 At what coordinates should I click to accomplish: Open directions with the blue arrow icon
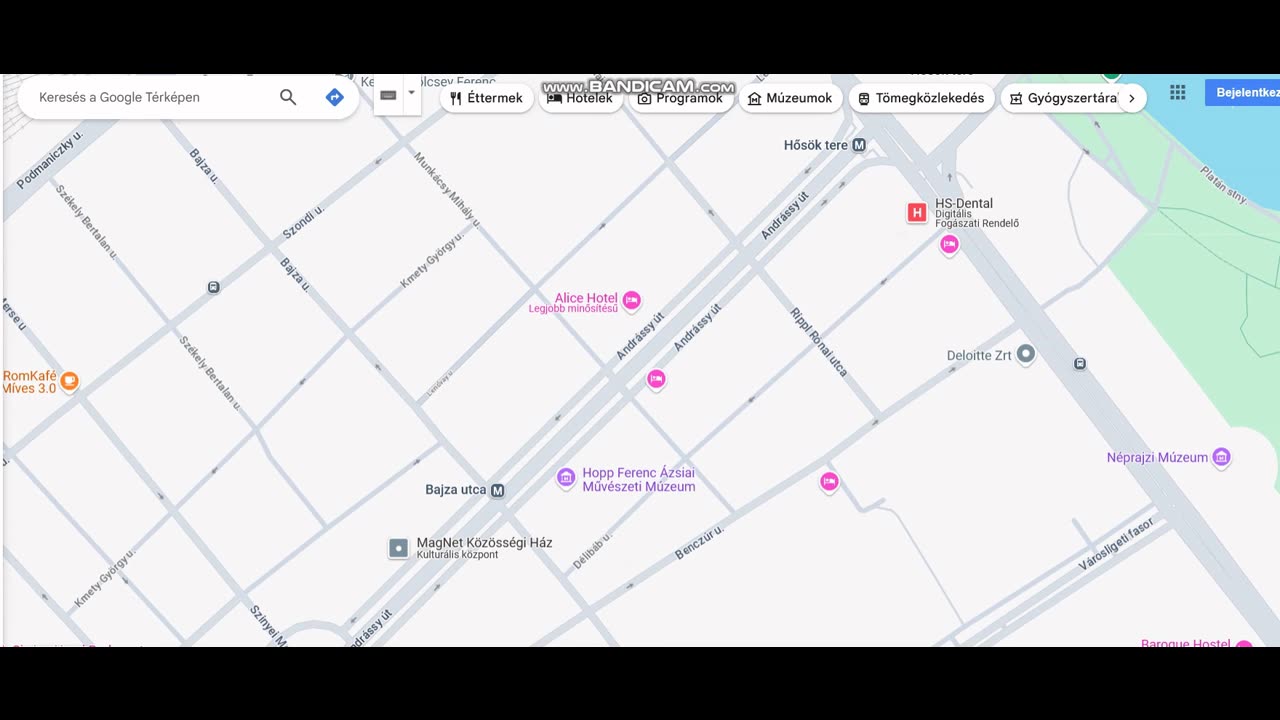(x=335, y=97)
